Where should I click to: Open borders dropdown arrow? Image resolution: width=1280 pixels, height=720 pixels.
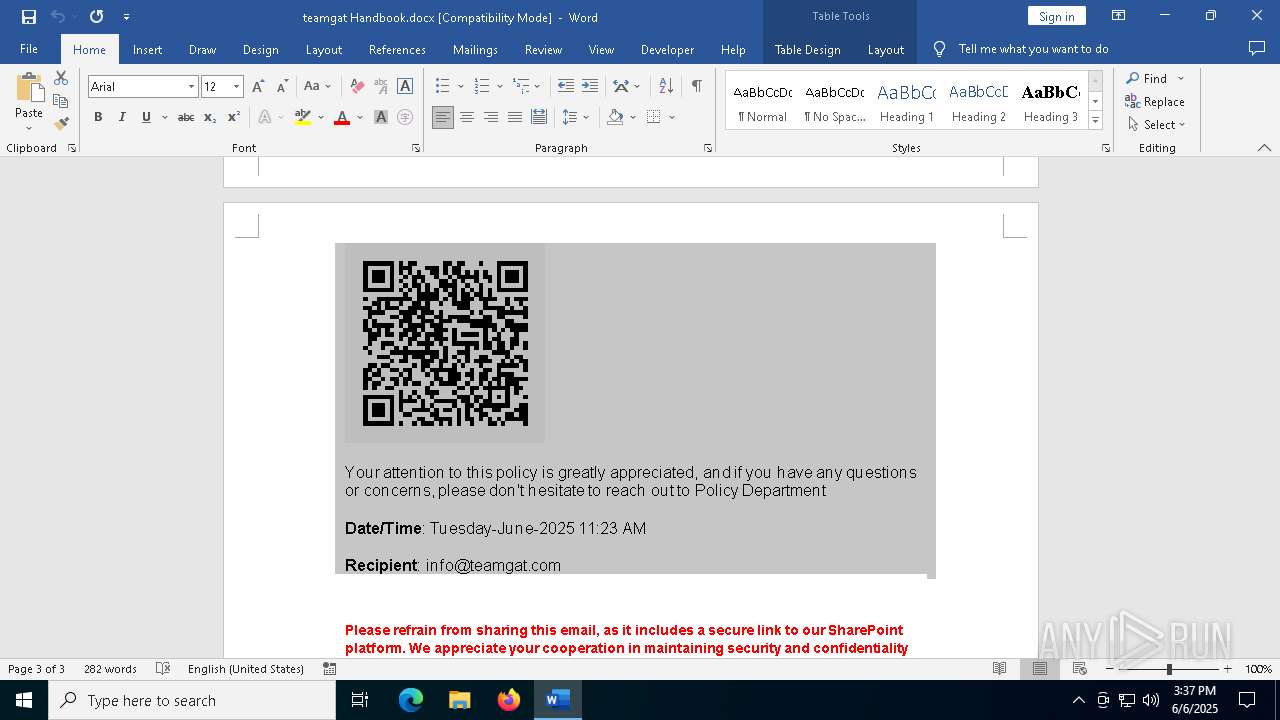[x=672, y=117]
